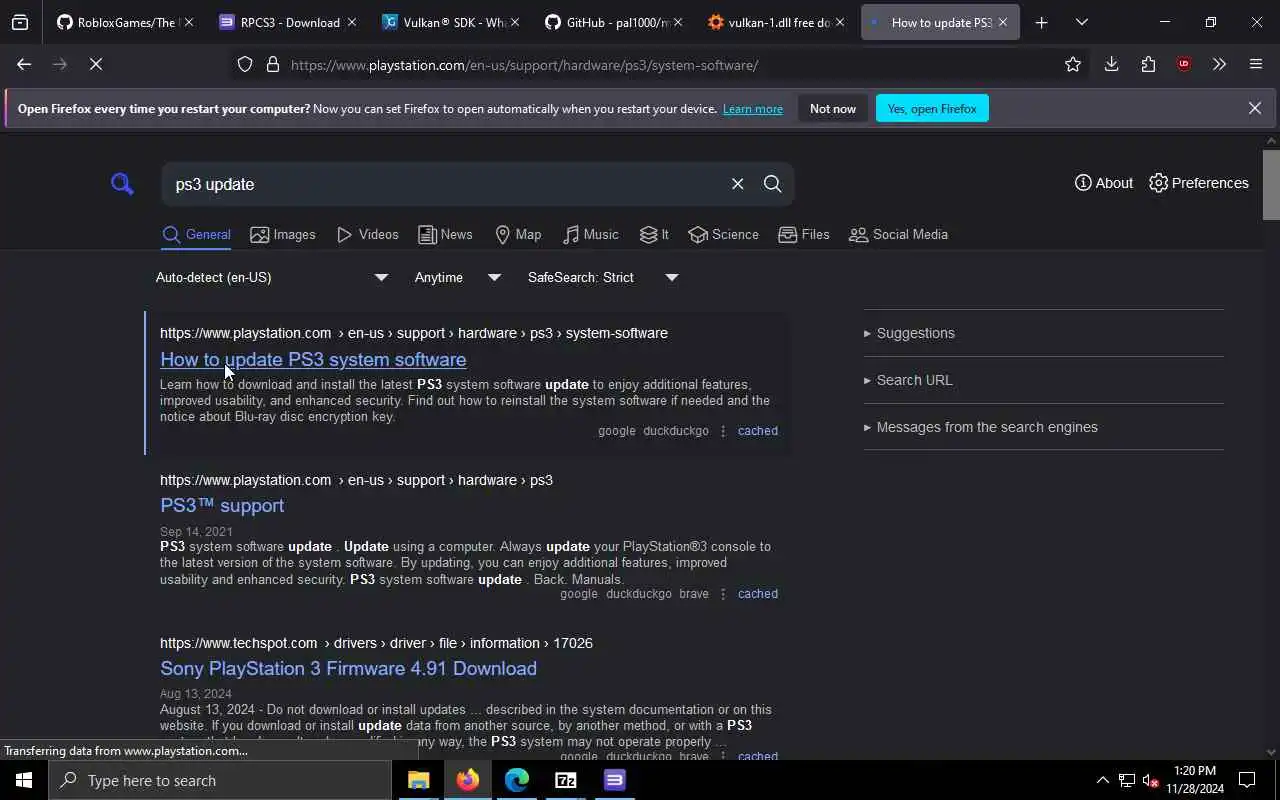Open tracking protection shield icon

pos(245,65)
